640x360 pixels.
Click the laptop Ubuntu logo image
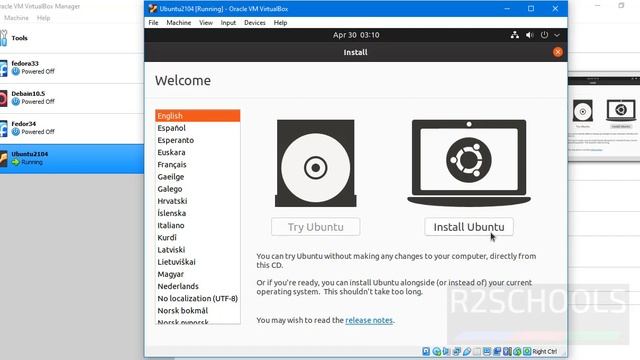click(469, 162)
